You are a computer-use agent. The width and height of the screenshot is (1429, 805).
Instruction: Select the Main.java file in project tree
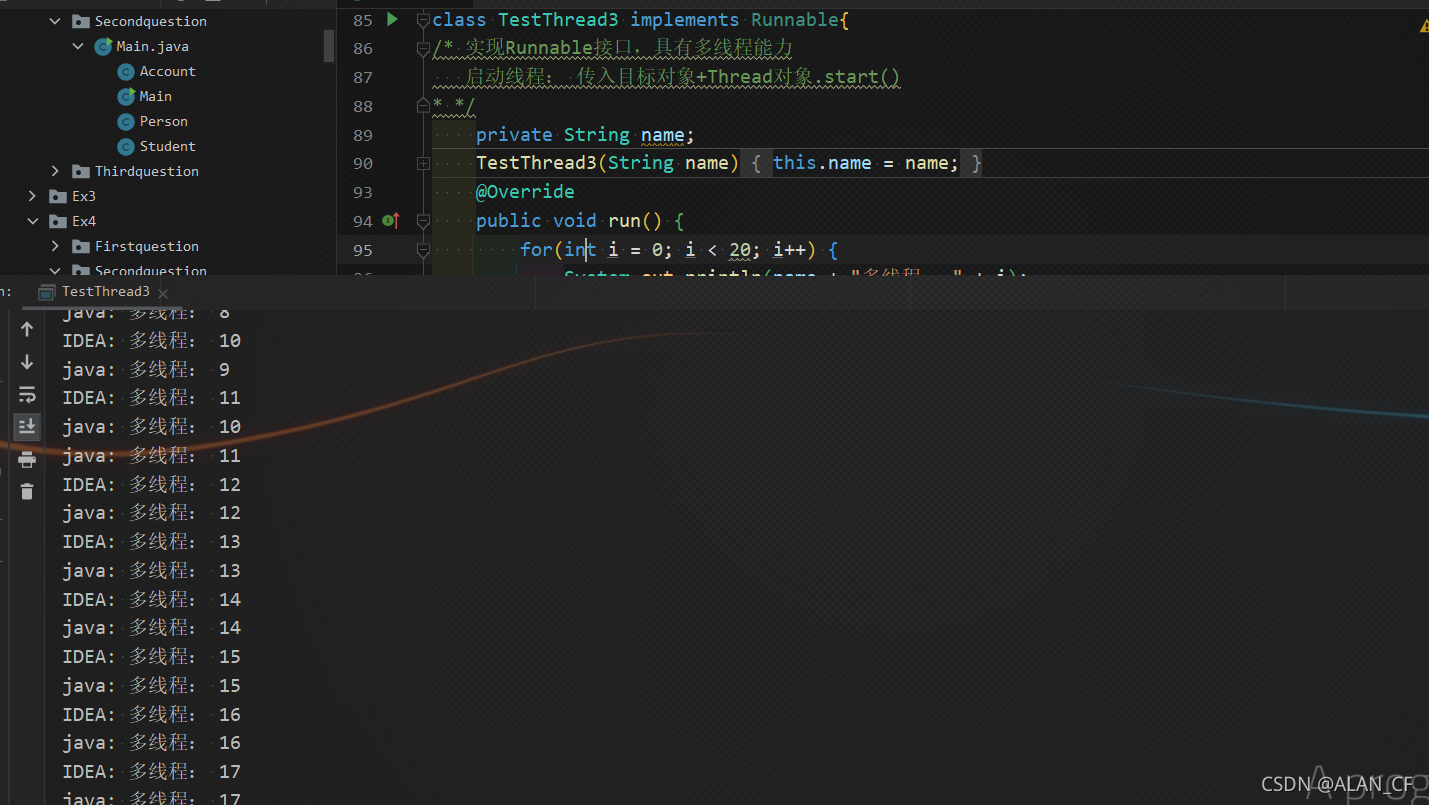(152, 46)
